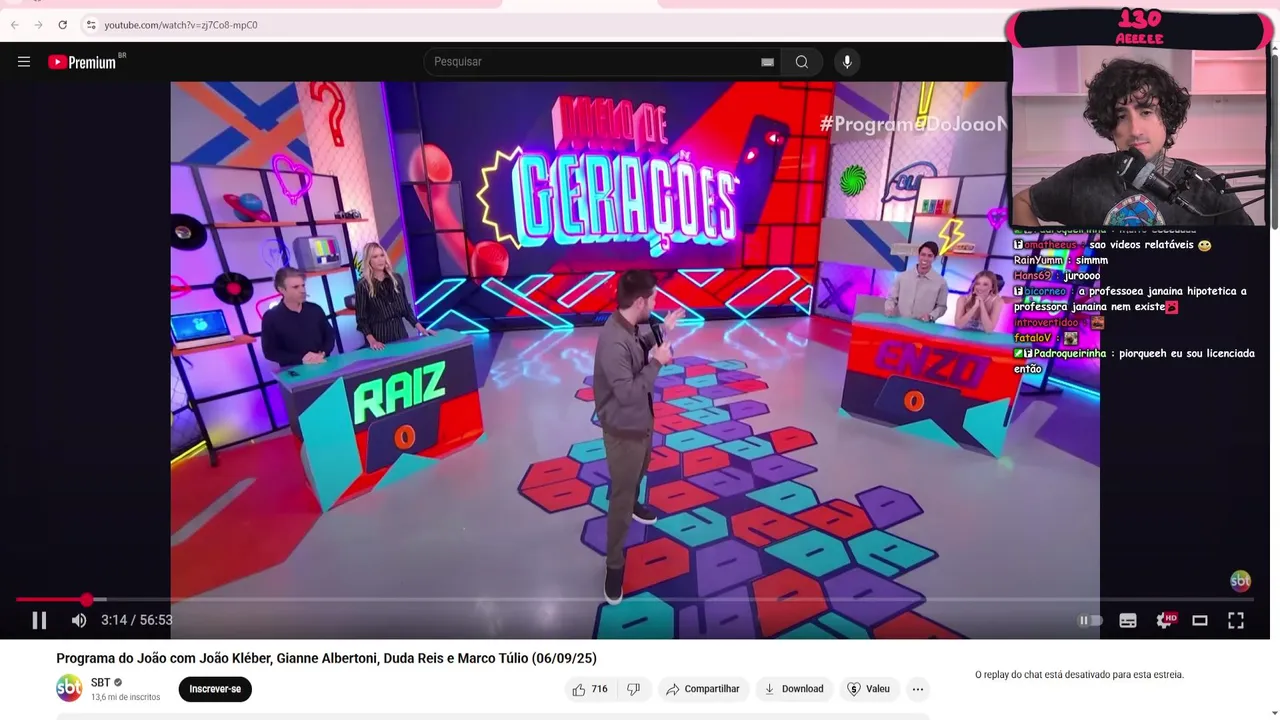Image resolution: width=1280 pixels, height=720 pixels.
Task: Click the SBT watermark in the video
Action: click(1240, 580)
